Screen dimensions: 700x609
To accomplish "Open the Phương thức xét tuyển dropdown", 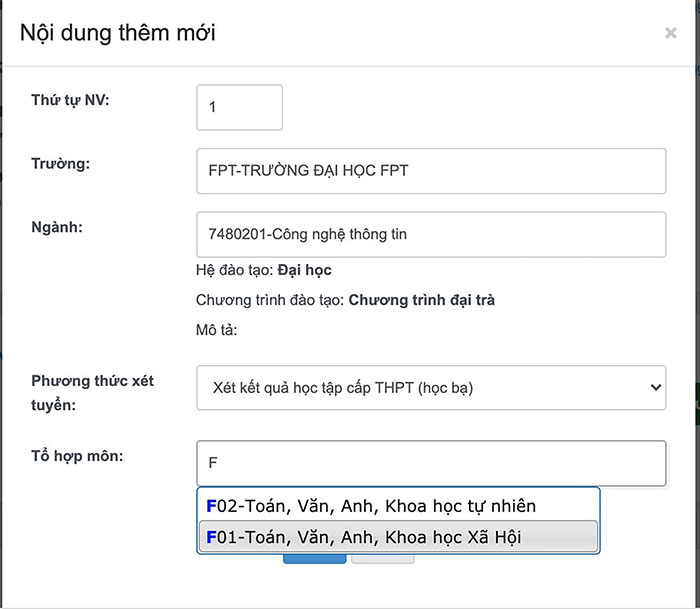I will [431, 387].
